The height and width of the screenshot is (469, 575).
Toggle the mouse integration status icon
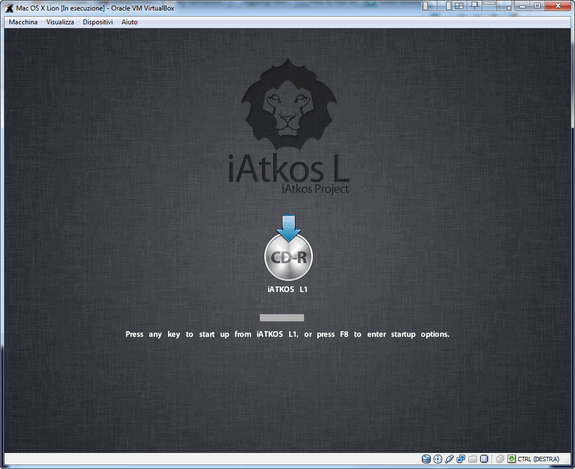[x=500, y=459]
